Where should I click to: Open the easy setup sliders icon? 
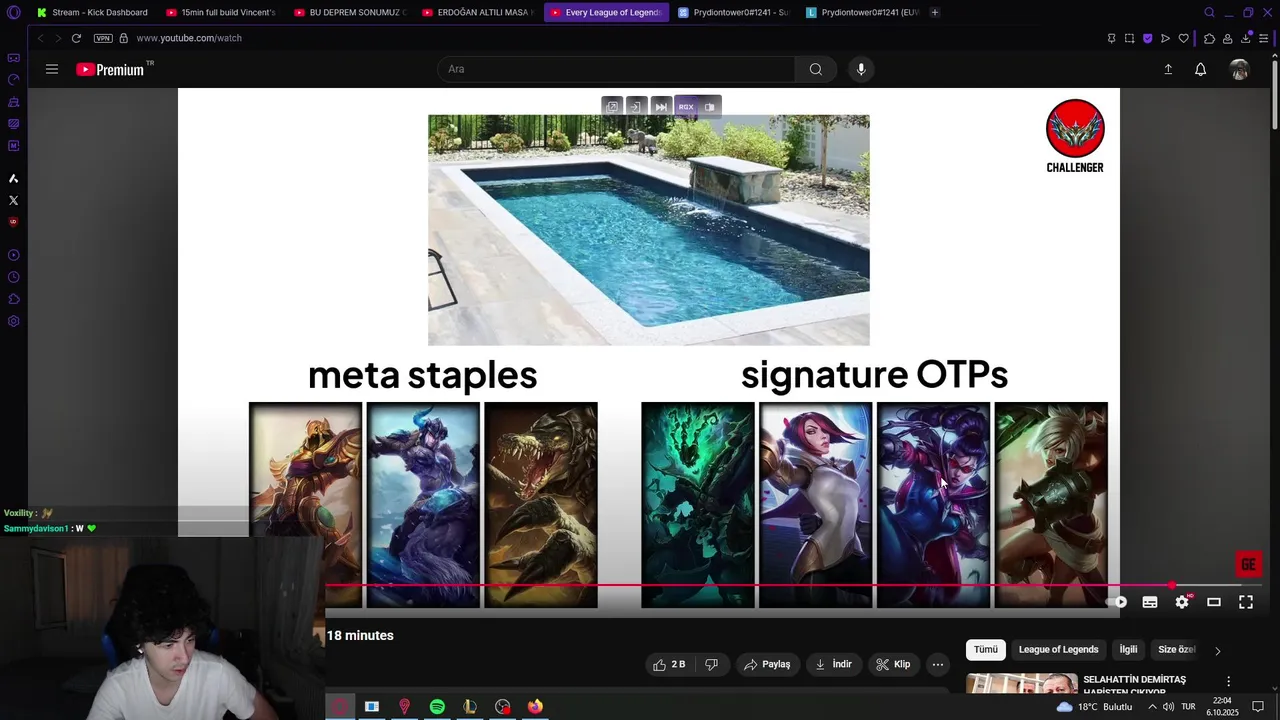(x=1264, y=38)
